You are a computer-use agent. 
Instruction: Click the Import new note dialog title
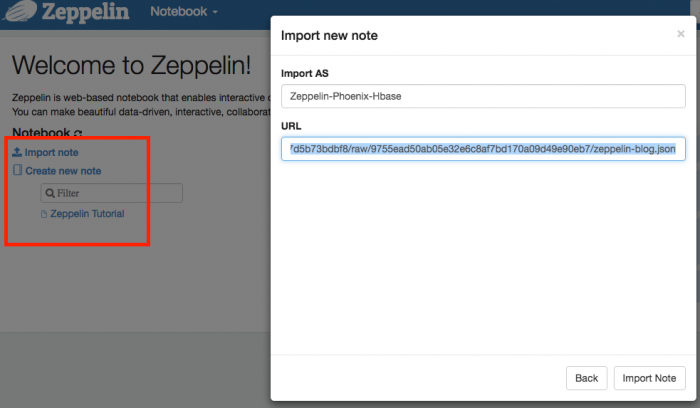[x=329, y=36]
